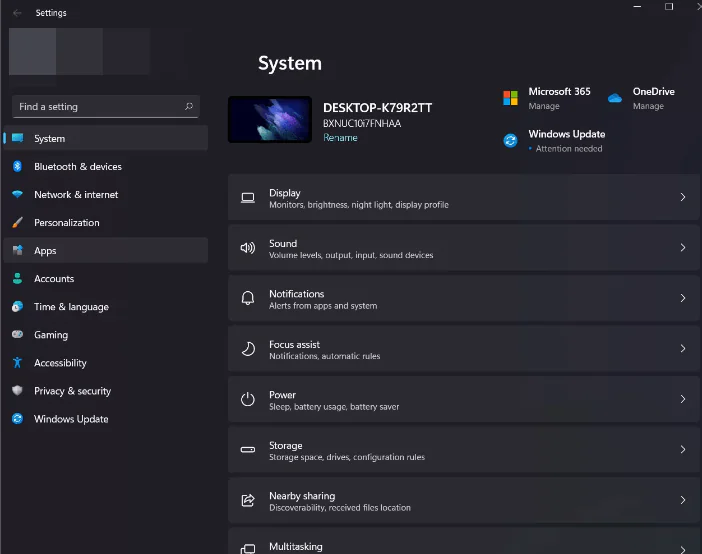Select Time & language from the sidebar
The height and width of the screenshot is (554, 702).
coord(71,307)
